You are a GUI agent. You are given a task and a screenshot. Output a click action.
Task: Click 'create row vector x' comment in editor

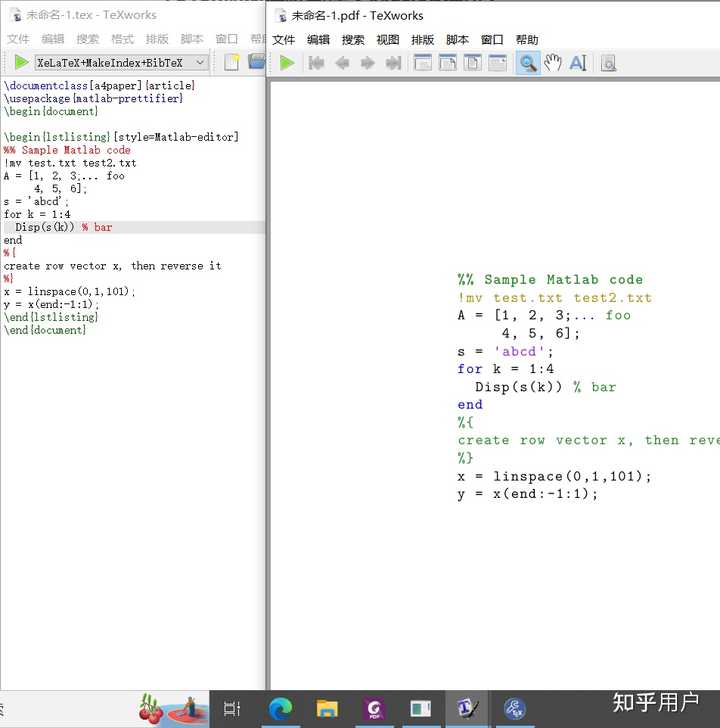coord(112,266)
